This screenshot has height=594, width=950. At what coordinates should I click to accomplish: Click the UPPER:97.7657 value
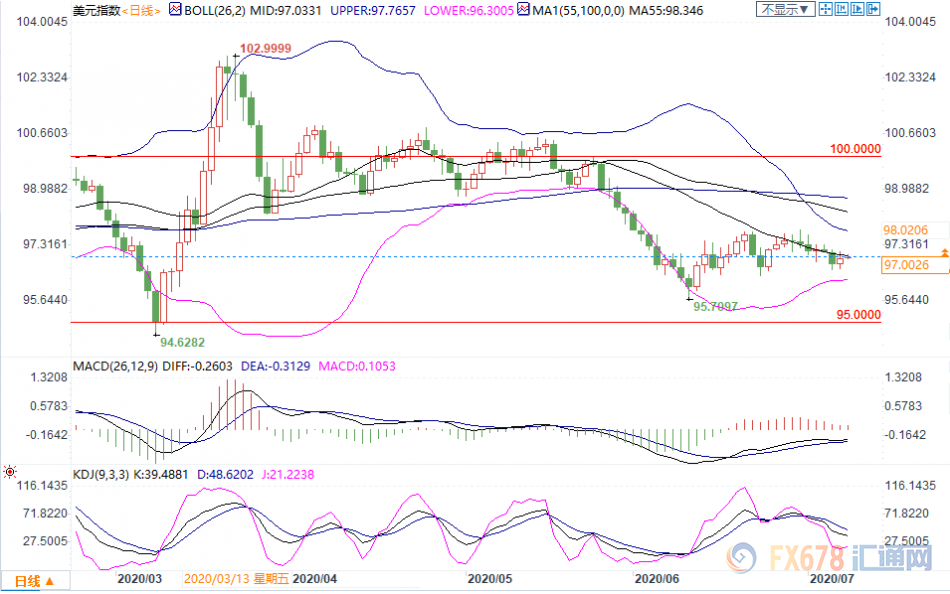pyautogui.click(x=373, y=10)
